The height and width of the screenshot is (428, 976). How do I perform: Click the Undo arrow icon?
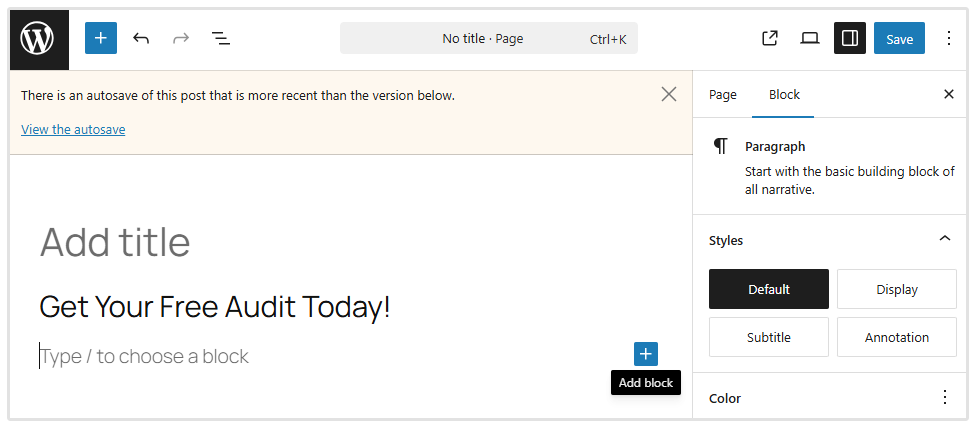(x=141, y=39)
